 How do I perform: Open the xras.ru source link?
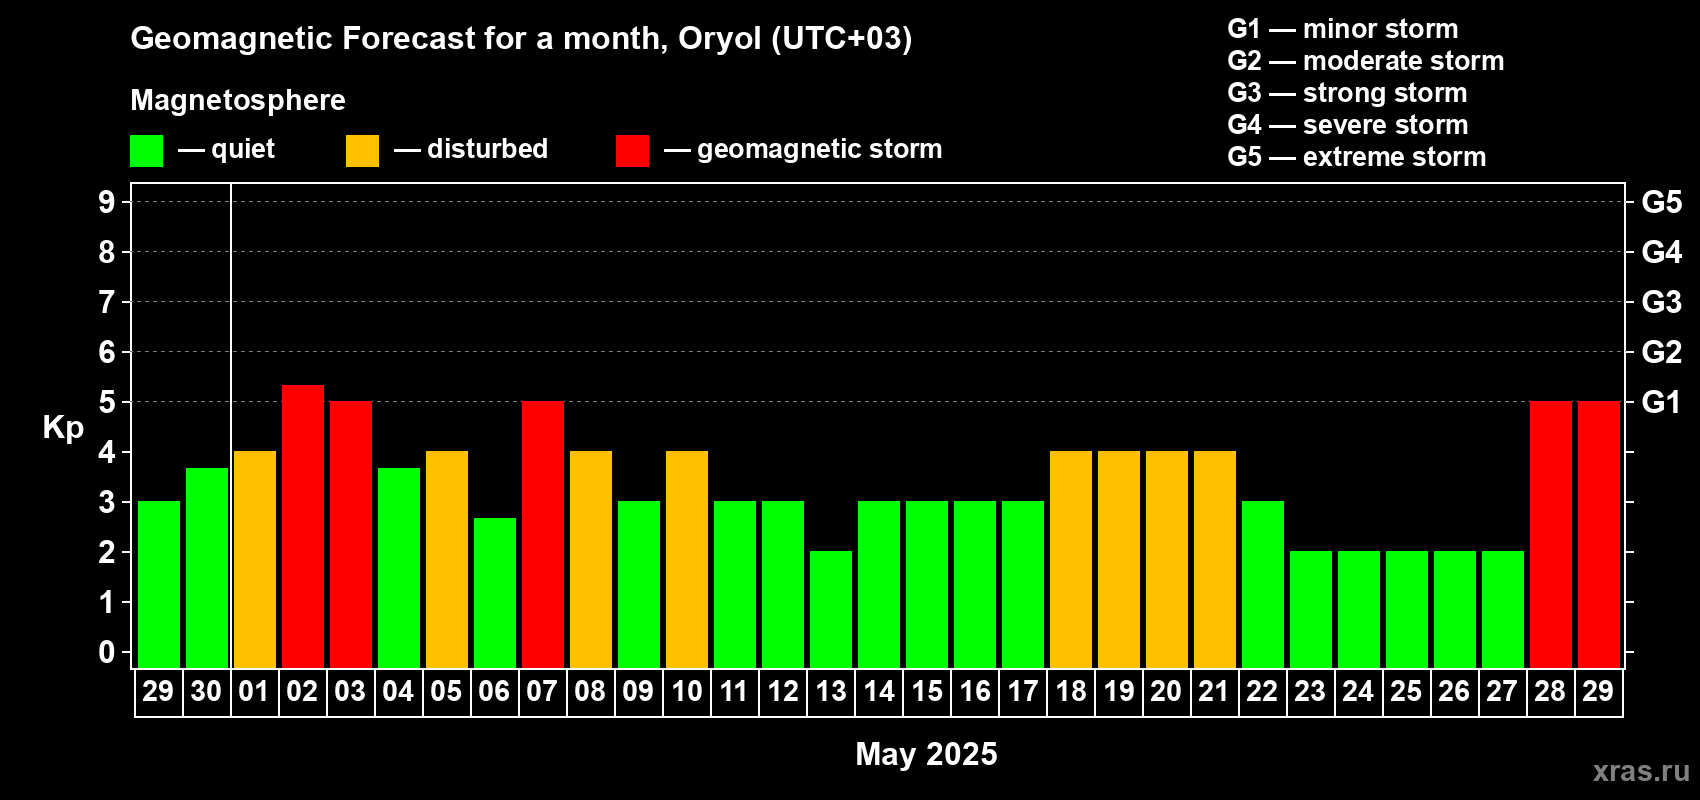1641,771
